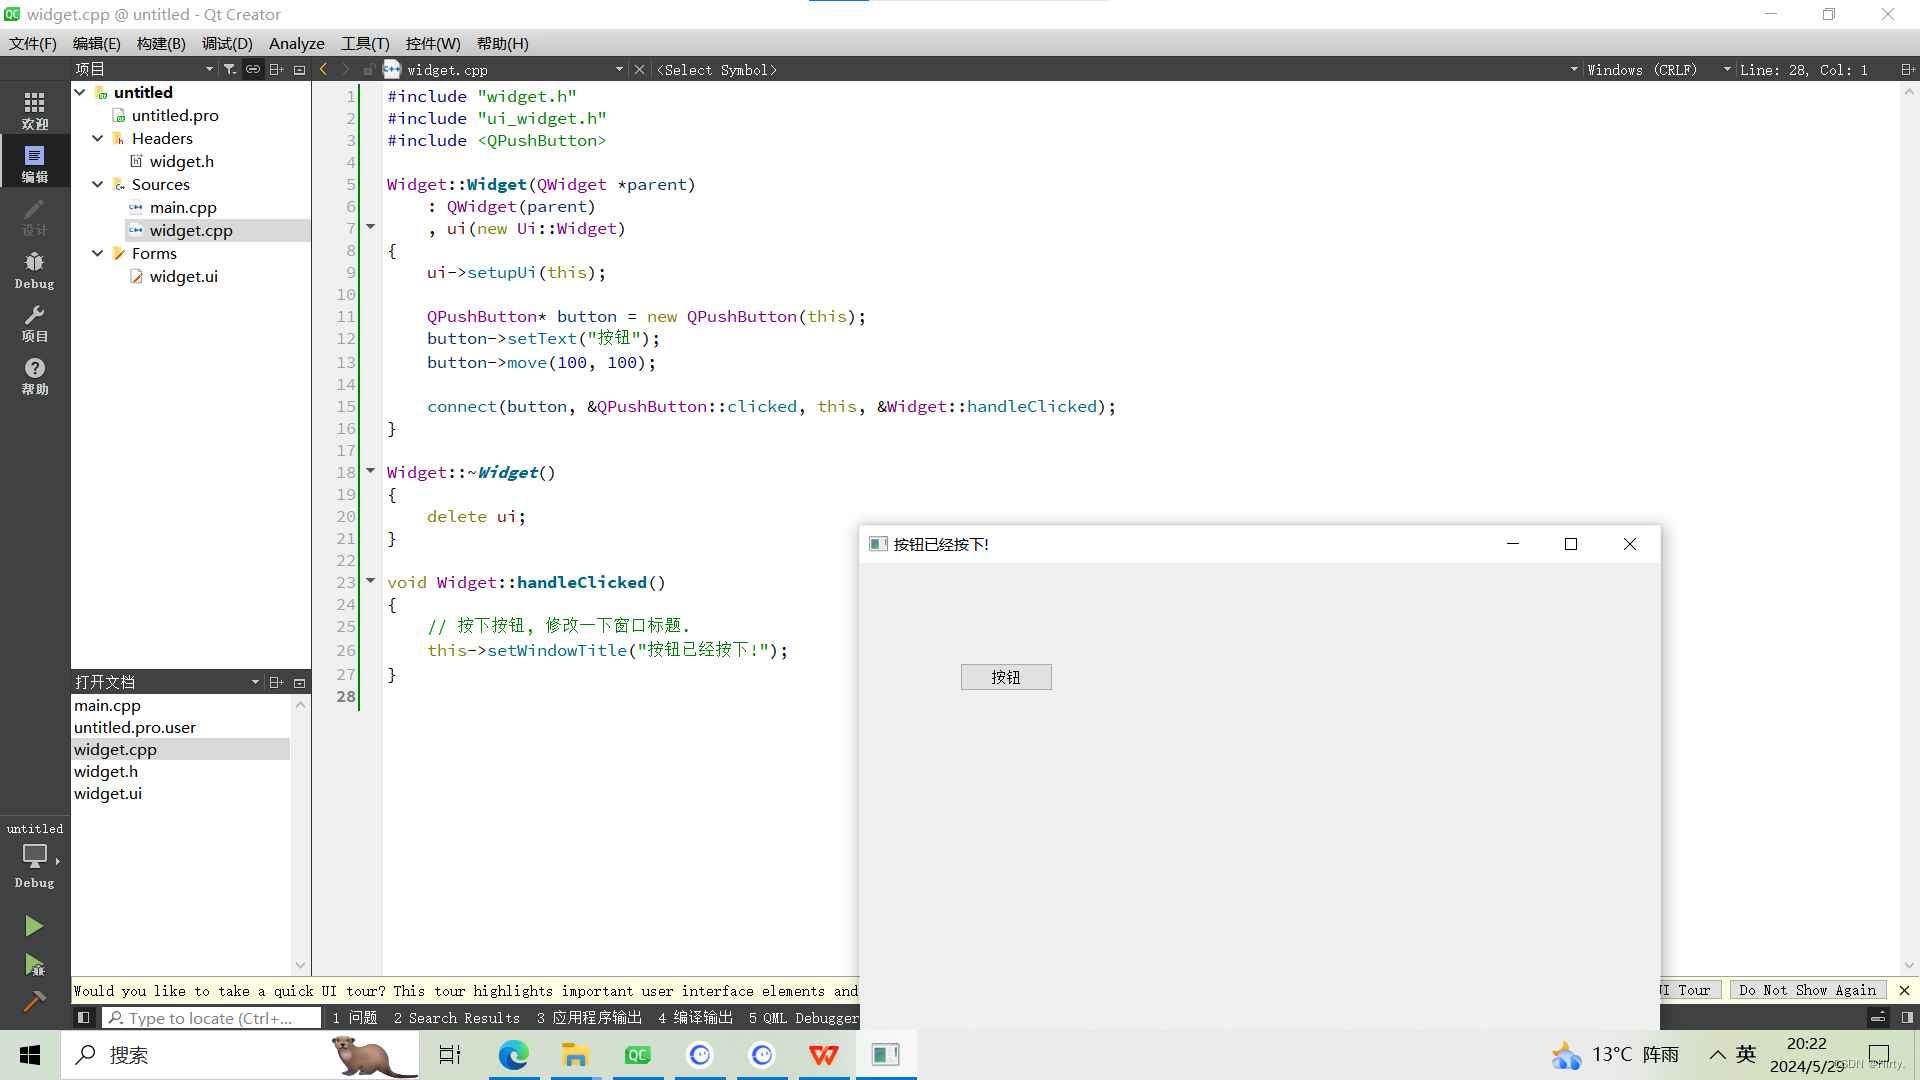Click the Type to locate search field
Screen dimensions: 1920x1080
click(x=210, y=1018)
